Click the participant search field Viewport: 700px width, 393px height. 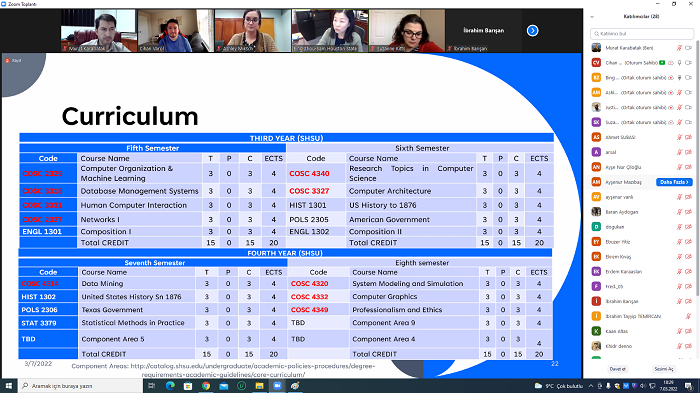[642, 33]
